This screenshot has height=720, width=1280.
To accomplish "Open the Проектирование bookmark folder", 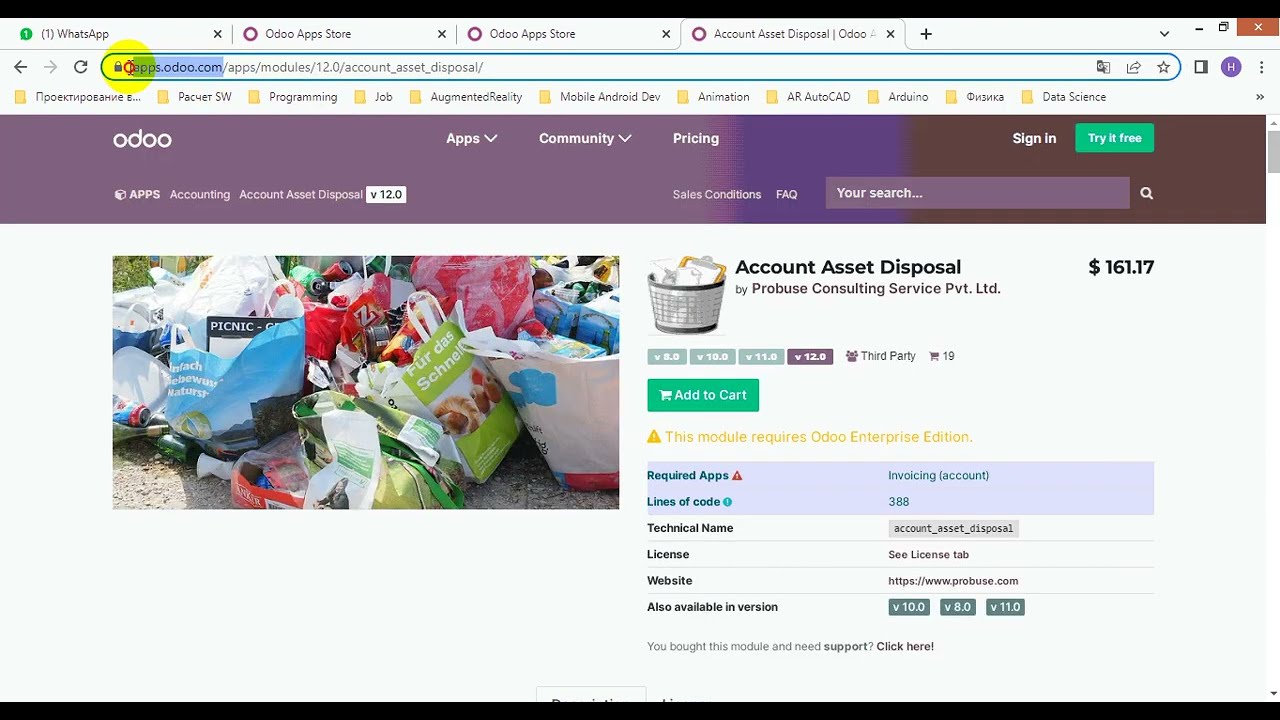I will (78, 97).
